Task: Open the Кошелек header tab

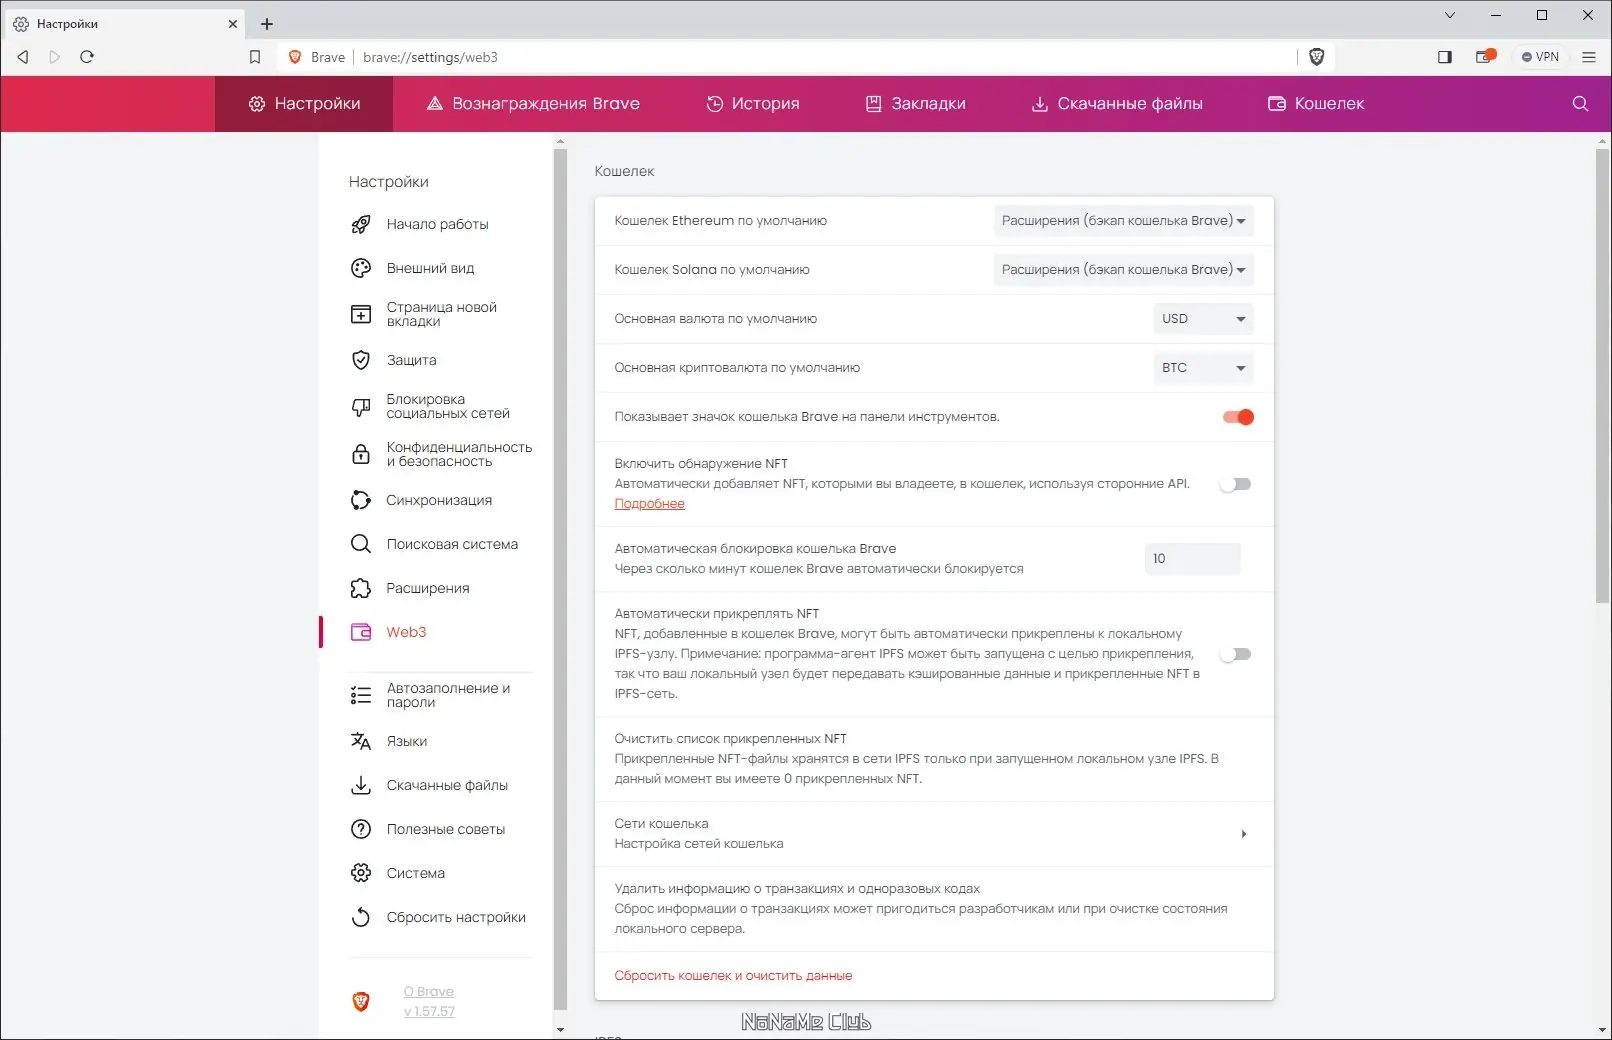Action: pyautogui.click(x=1316, y=103)
